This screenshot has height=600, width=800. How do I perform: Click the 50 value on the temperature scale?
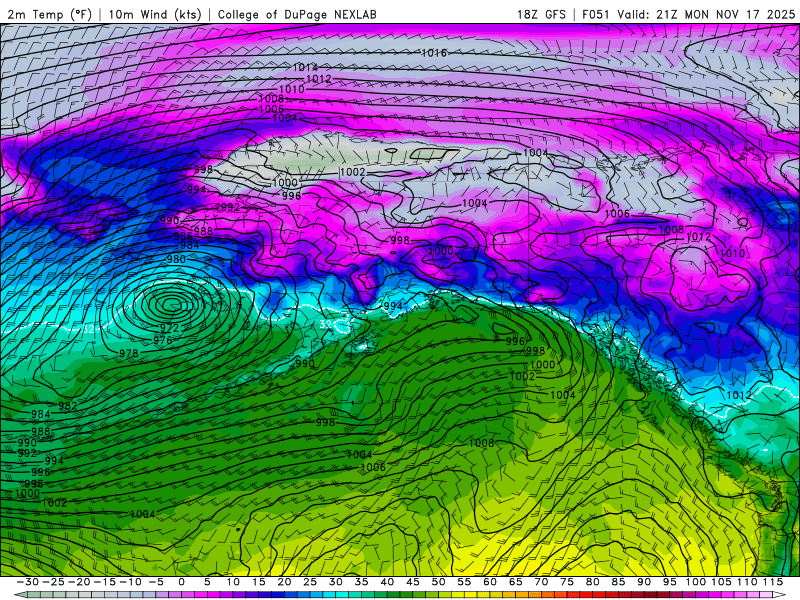pos(438,582)
